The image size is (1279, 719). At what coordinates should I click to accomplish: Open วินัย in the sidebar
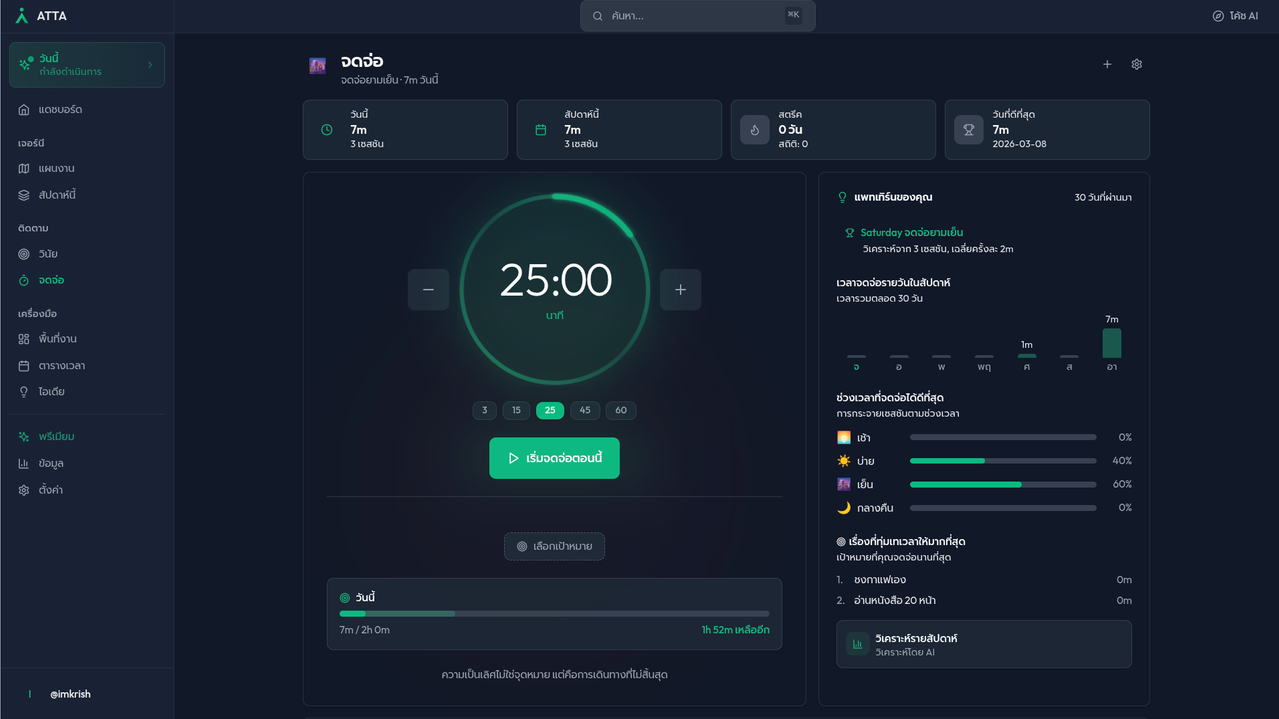[87, 254]
